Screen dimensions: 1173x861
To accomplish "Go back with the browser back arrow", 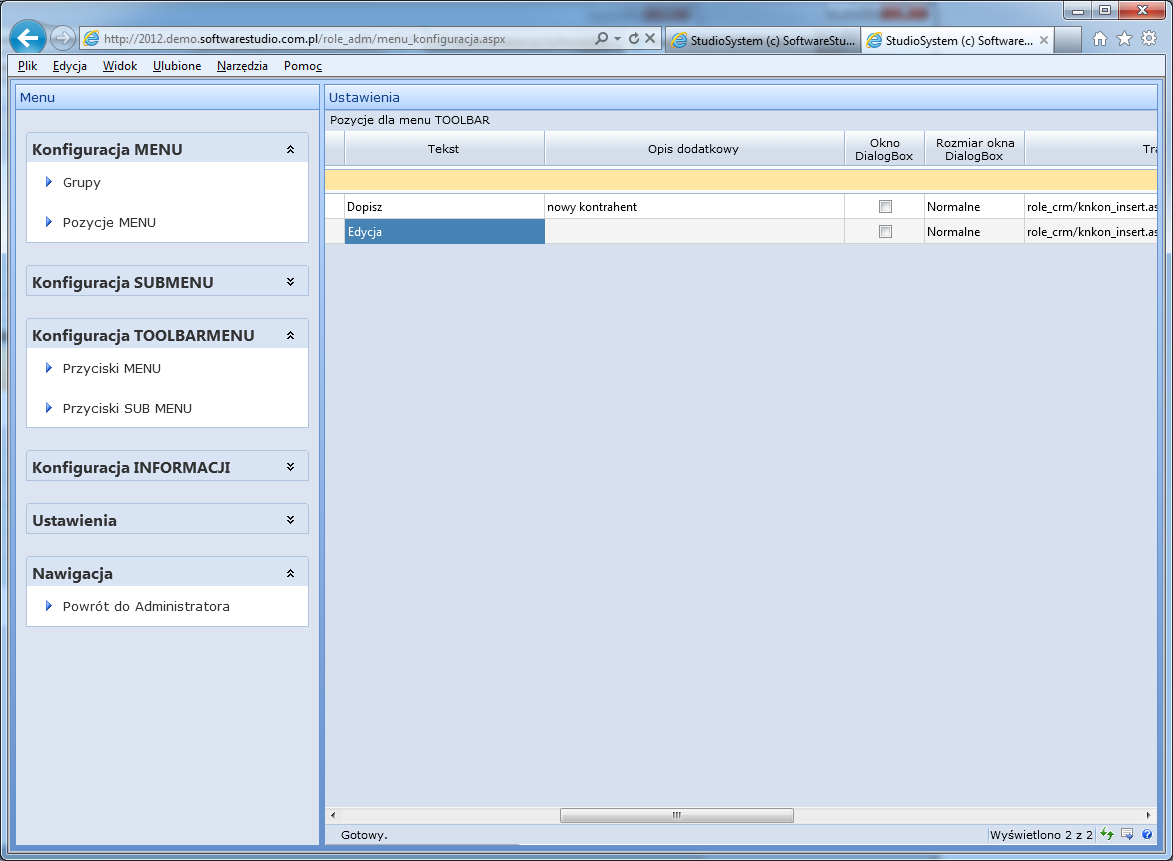I will pyautogui.click(x=29, y=39).
